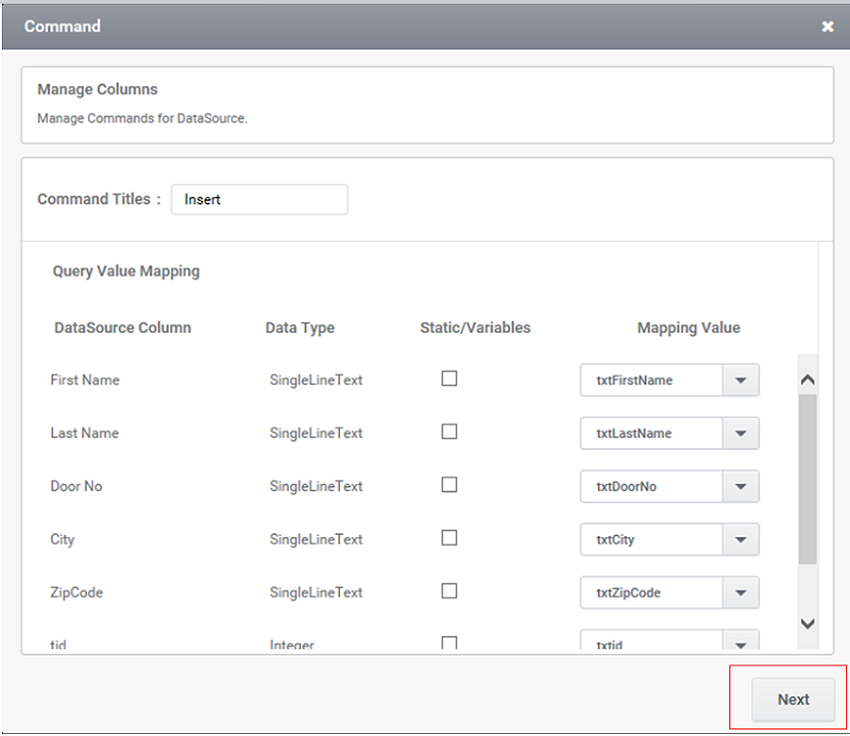Click the txtCity mapping value field
Viewport: 850px width, 736px height.
coord(651,539)
